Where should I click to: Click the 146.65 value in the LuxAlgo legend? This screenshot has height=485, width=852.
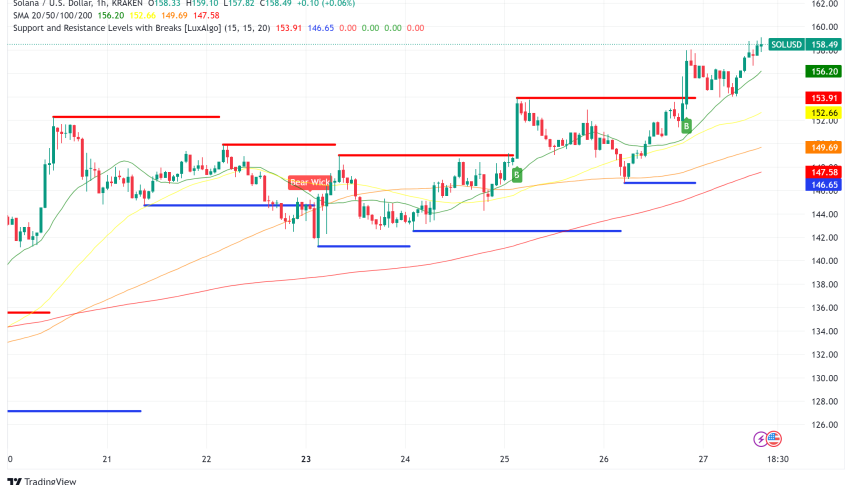tap(321, 28)
